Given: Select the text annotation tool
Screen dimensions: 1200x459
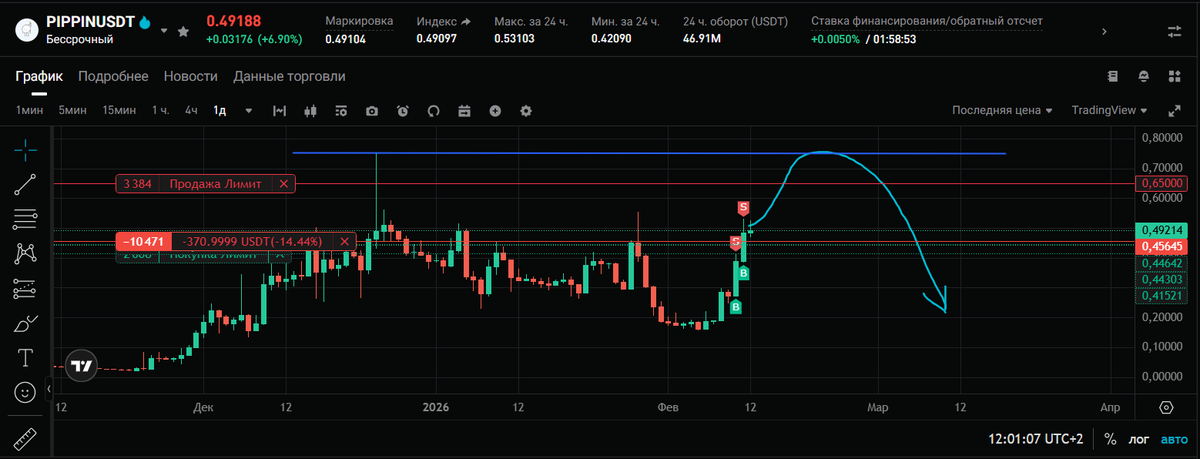Looking at the screenshot, I should point(26,357).
